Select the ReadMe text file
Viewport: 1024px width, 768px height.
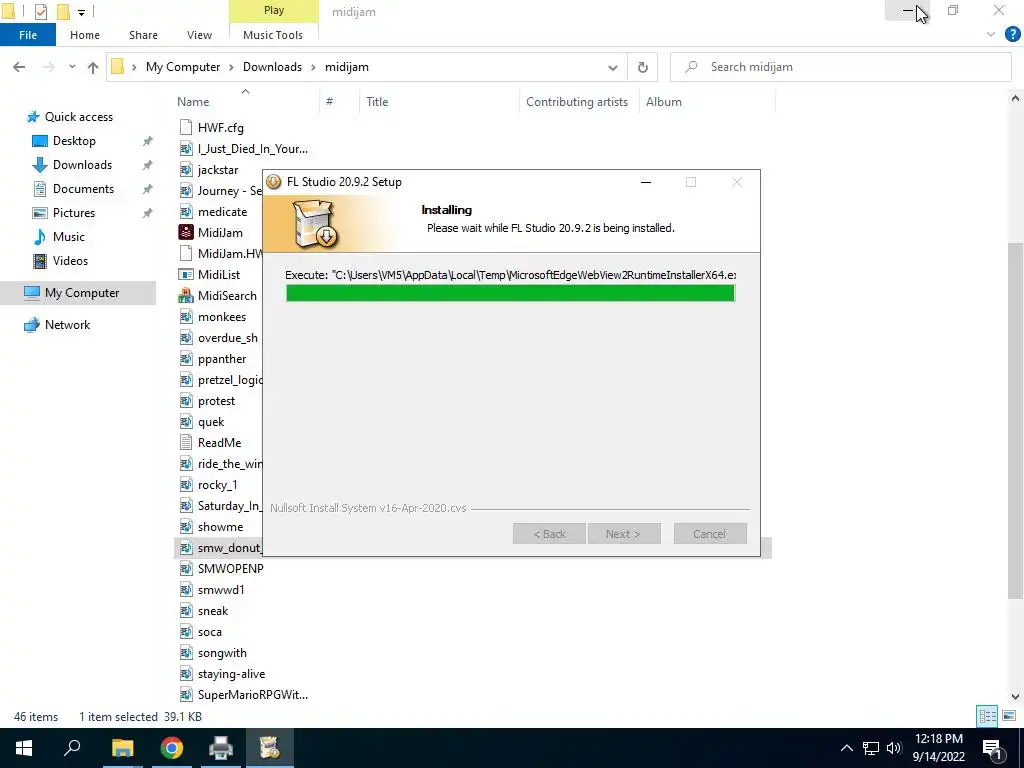219,443
